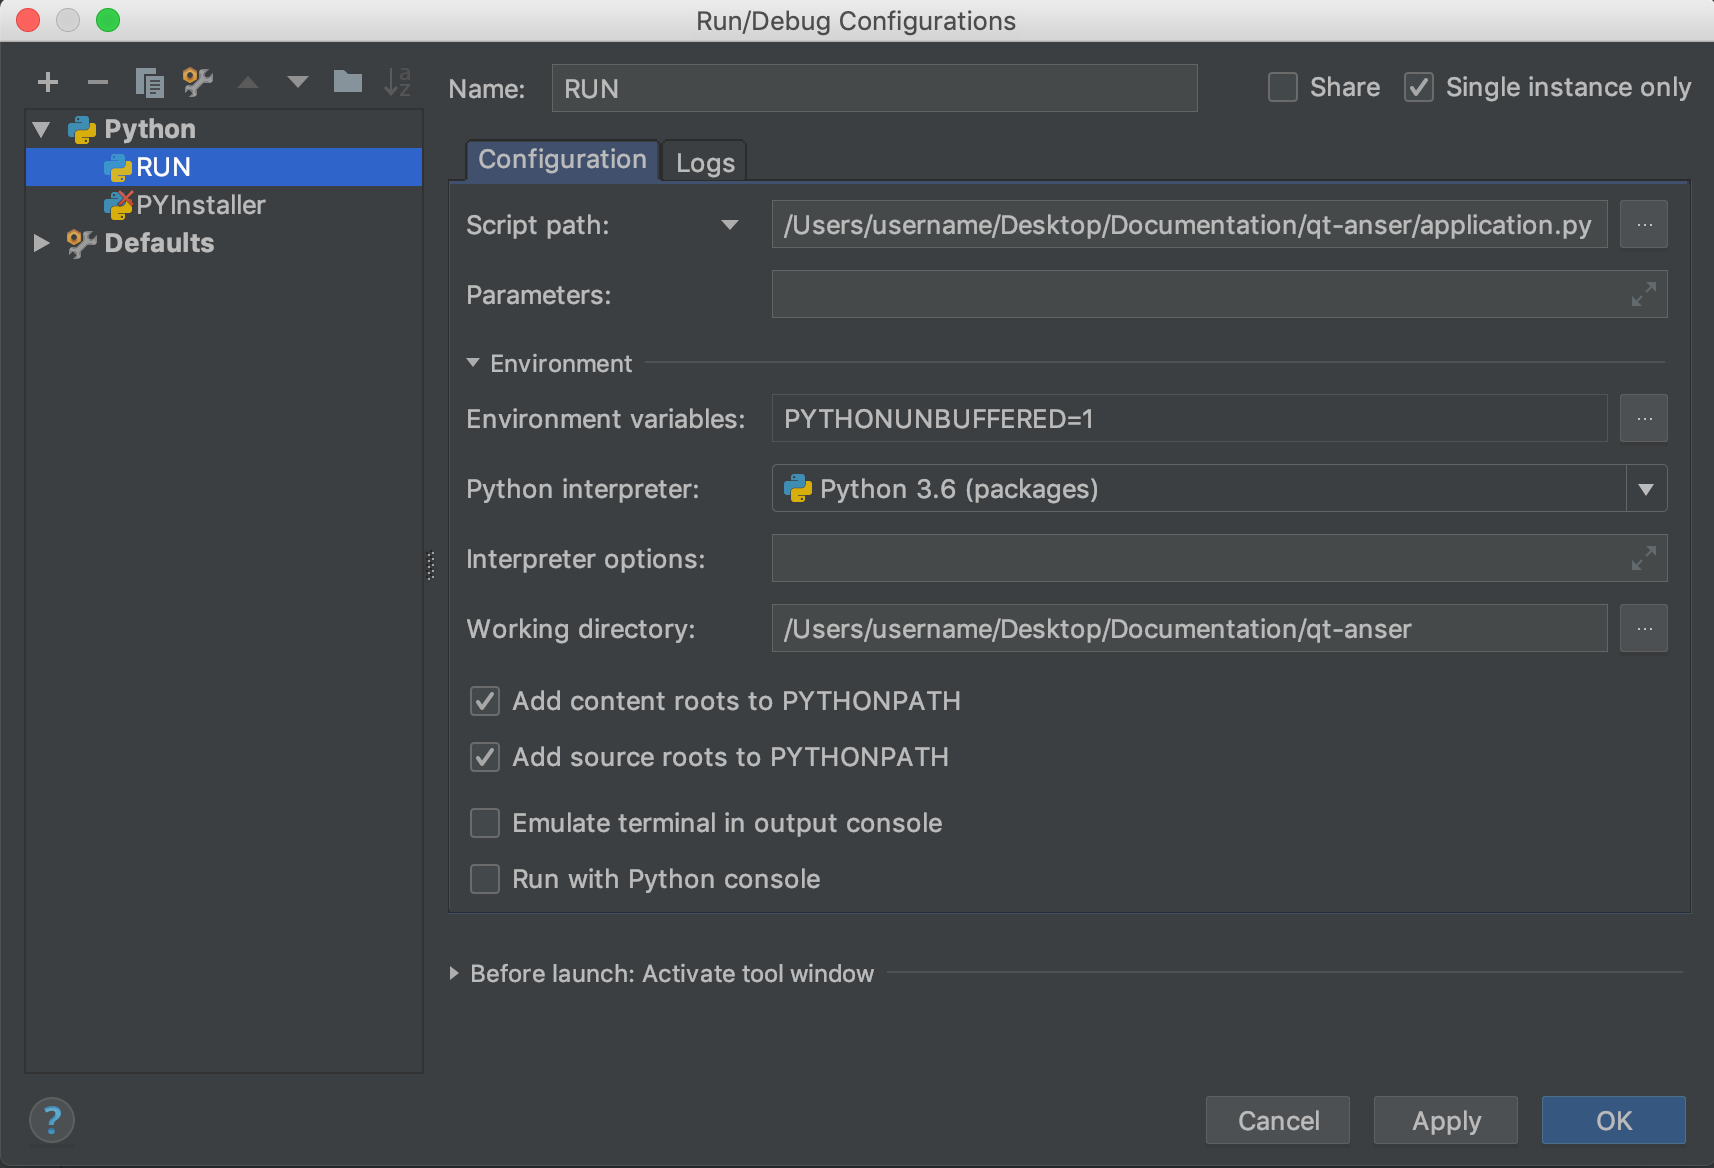Copy the selected configuration
The width and height of the screenshot is (1714, 1168).
click(x=149, y=82)
